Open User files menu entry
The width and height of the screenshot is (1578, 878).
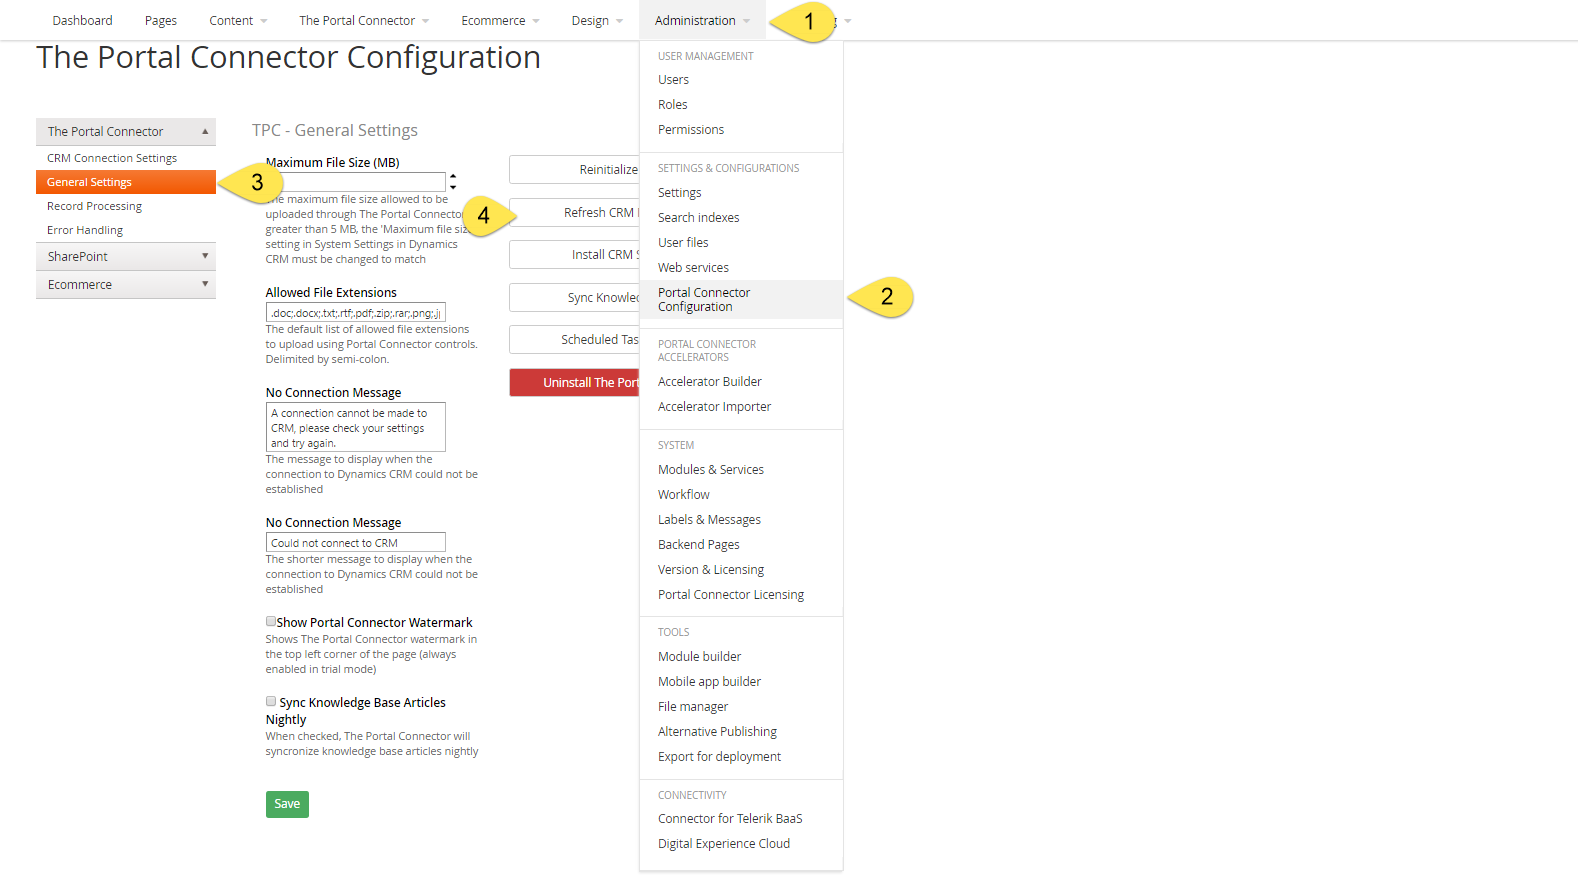tap(683, 243)
